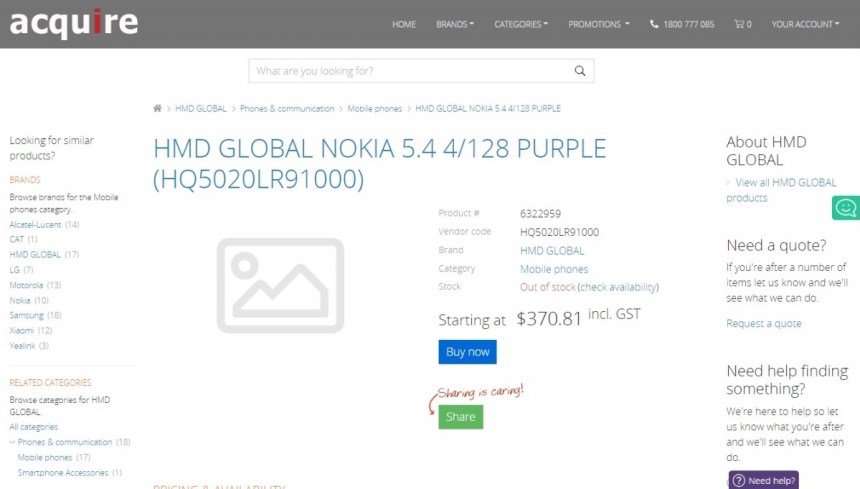Click product number 6322959

coord(540,213)
